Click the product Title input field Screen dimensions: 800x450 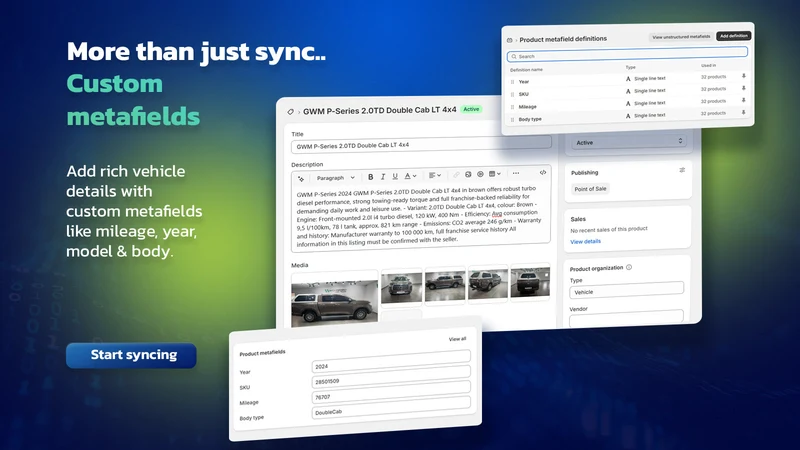click(421, 145)
